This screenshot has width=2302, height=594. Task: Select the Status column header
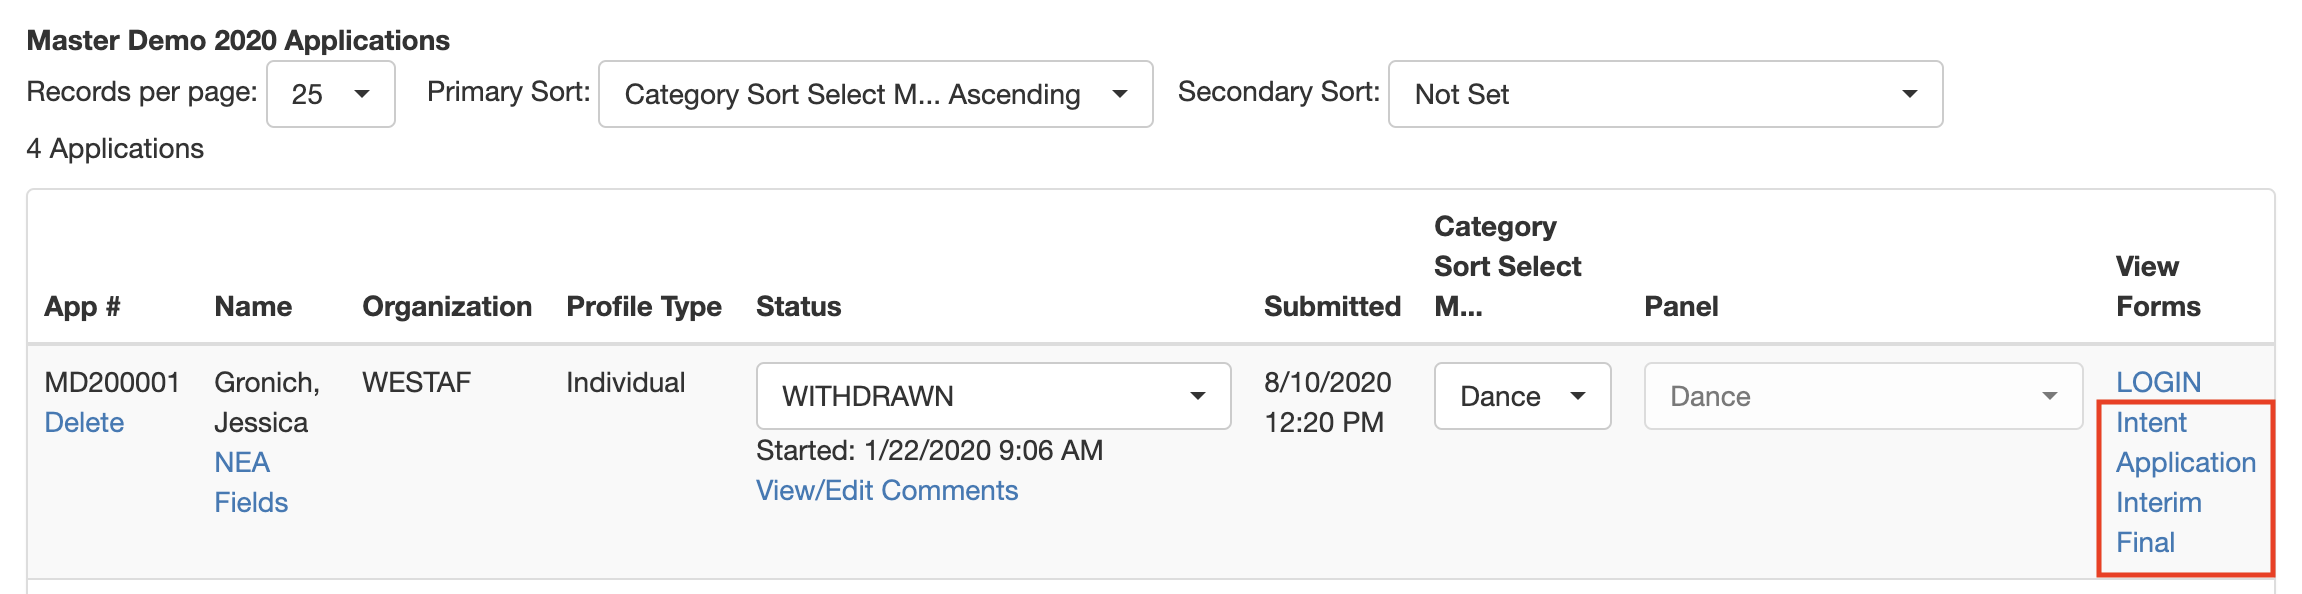[798, 307]
